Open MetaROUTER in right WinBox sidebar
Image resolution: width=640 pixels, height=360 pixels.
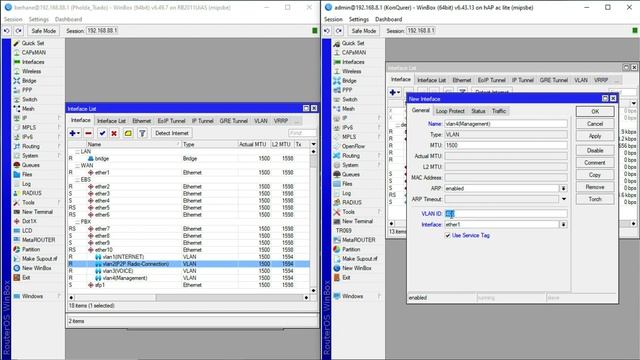[359, 240]
